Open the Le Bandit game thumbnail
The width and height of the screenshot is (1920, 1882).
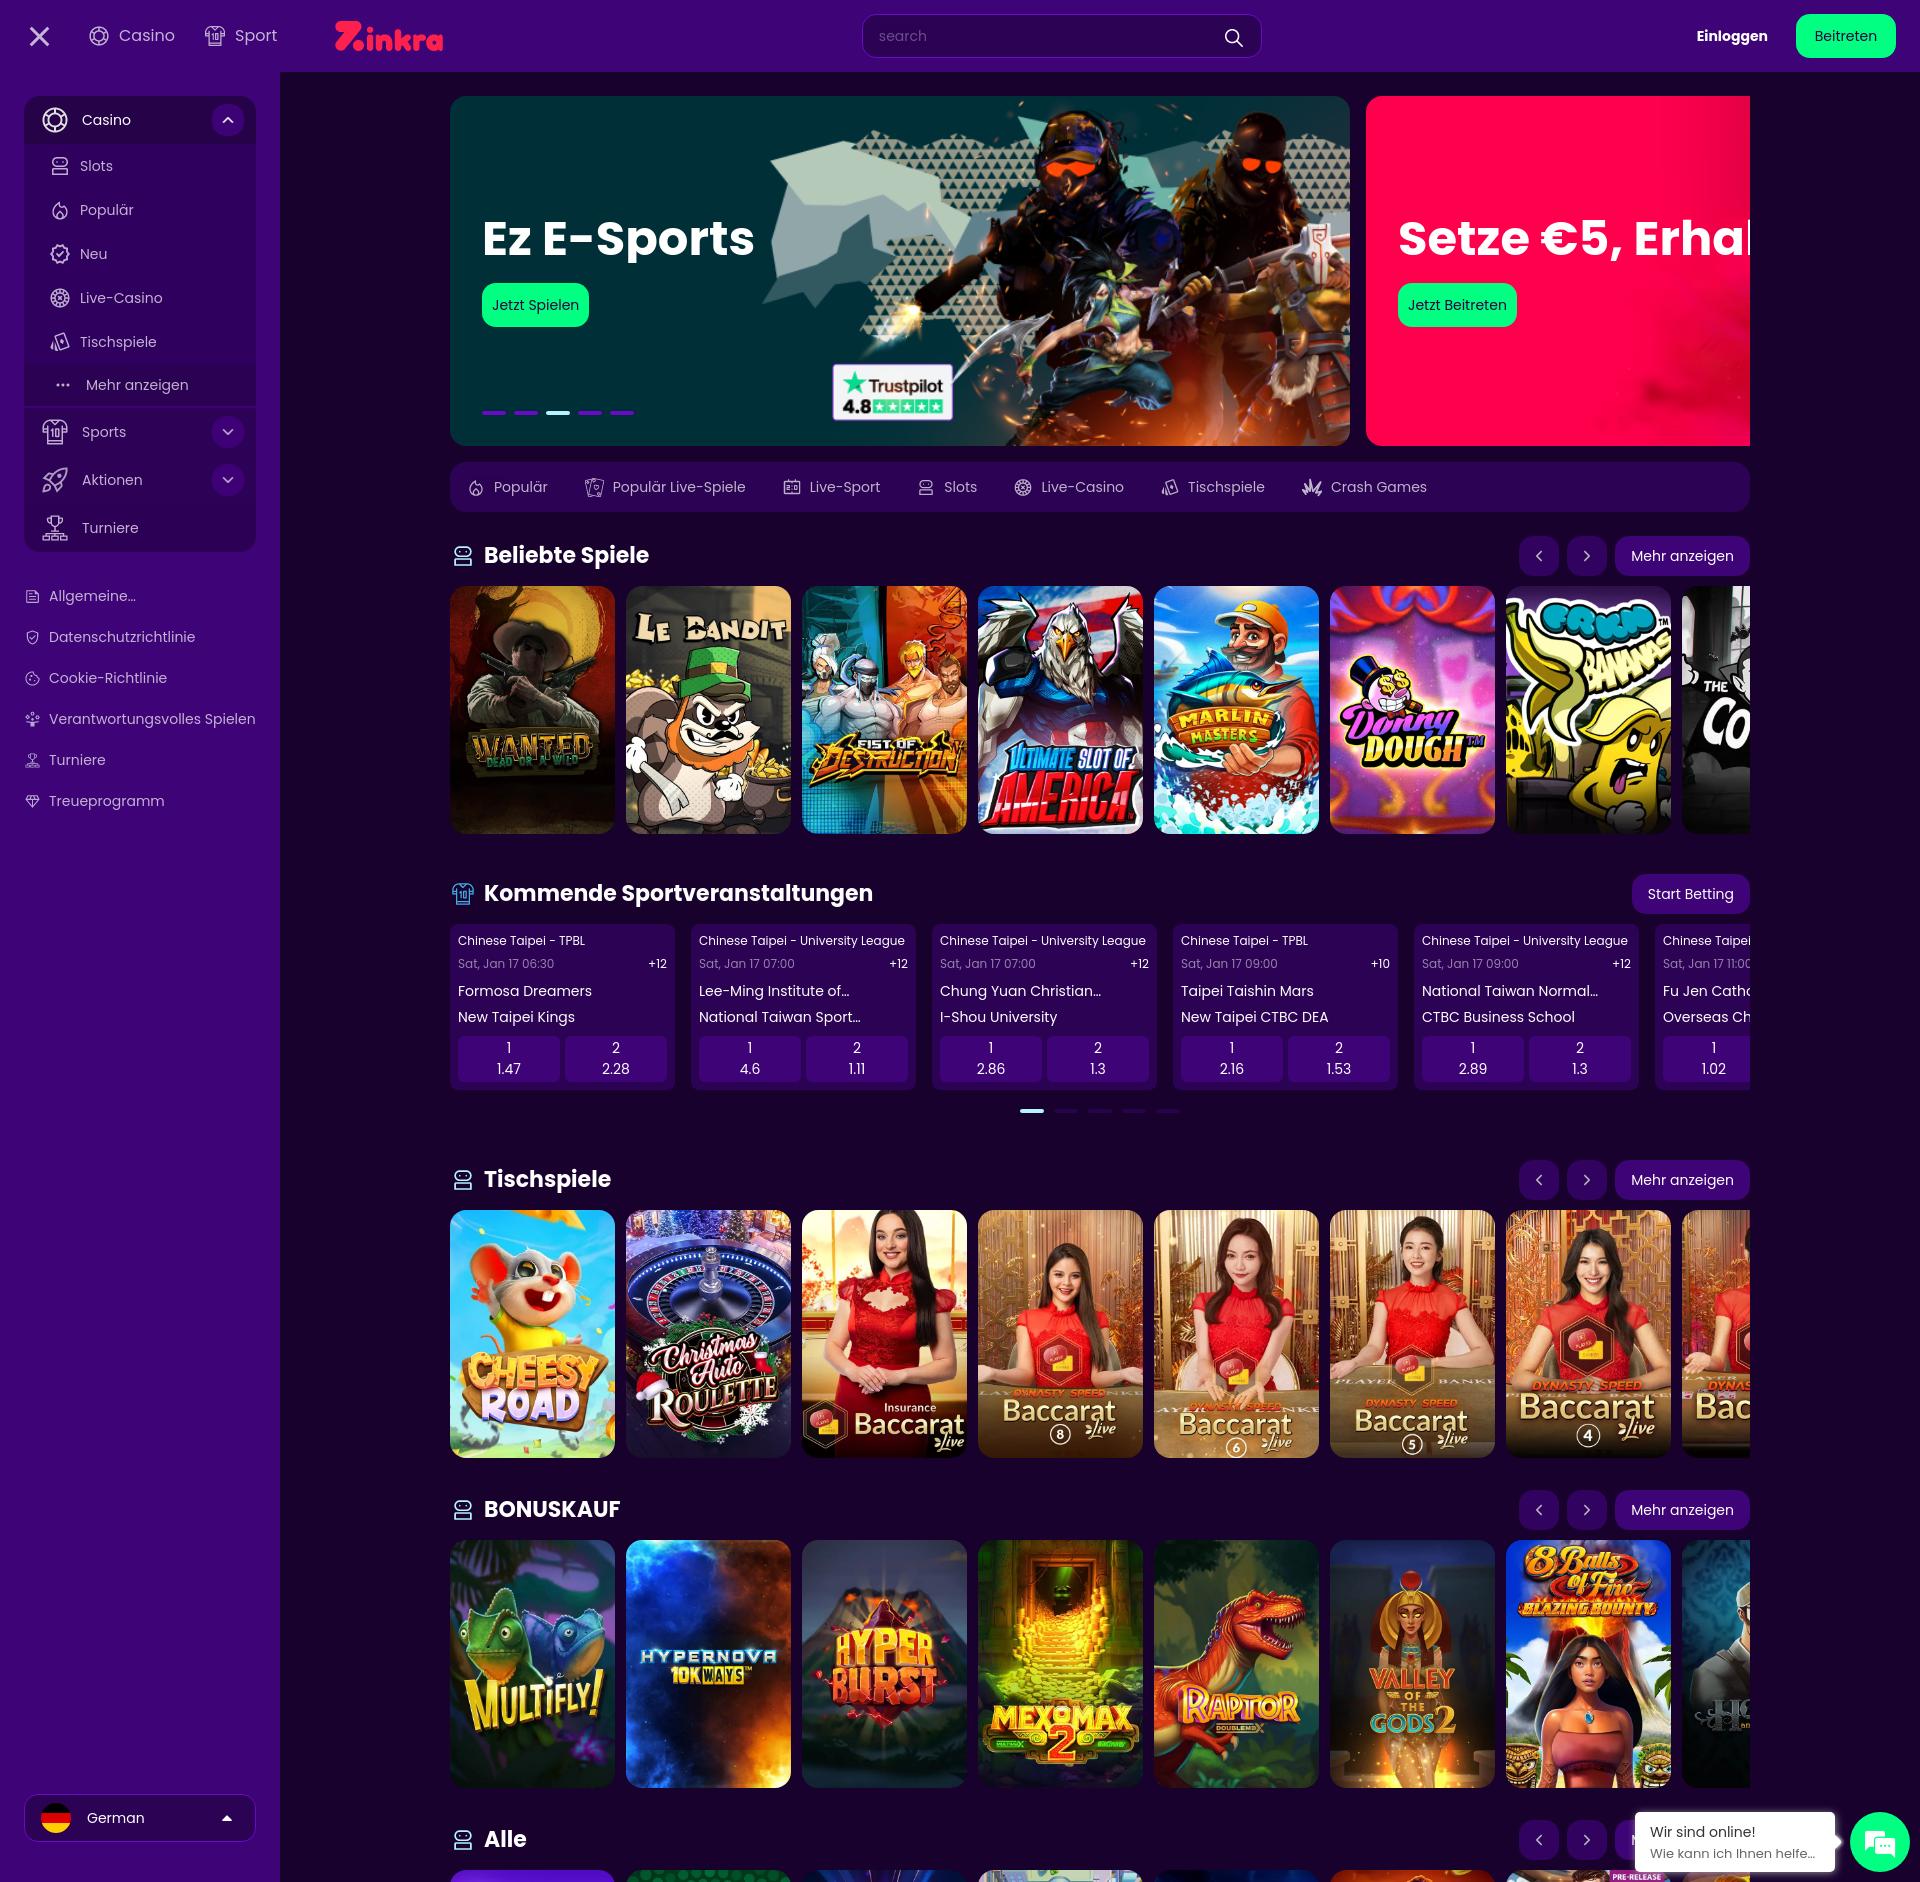pyautogui.click(x=708, y=710)
